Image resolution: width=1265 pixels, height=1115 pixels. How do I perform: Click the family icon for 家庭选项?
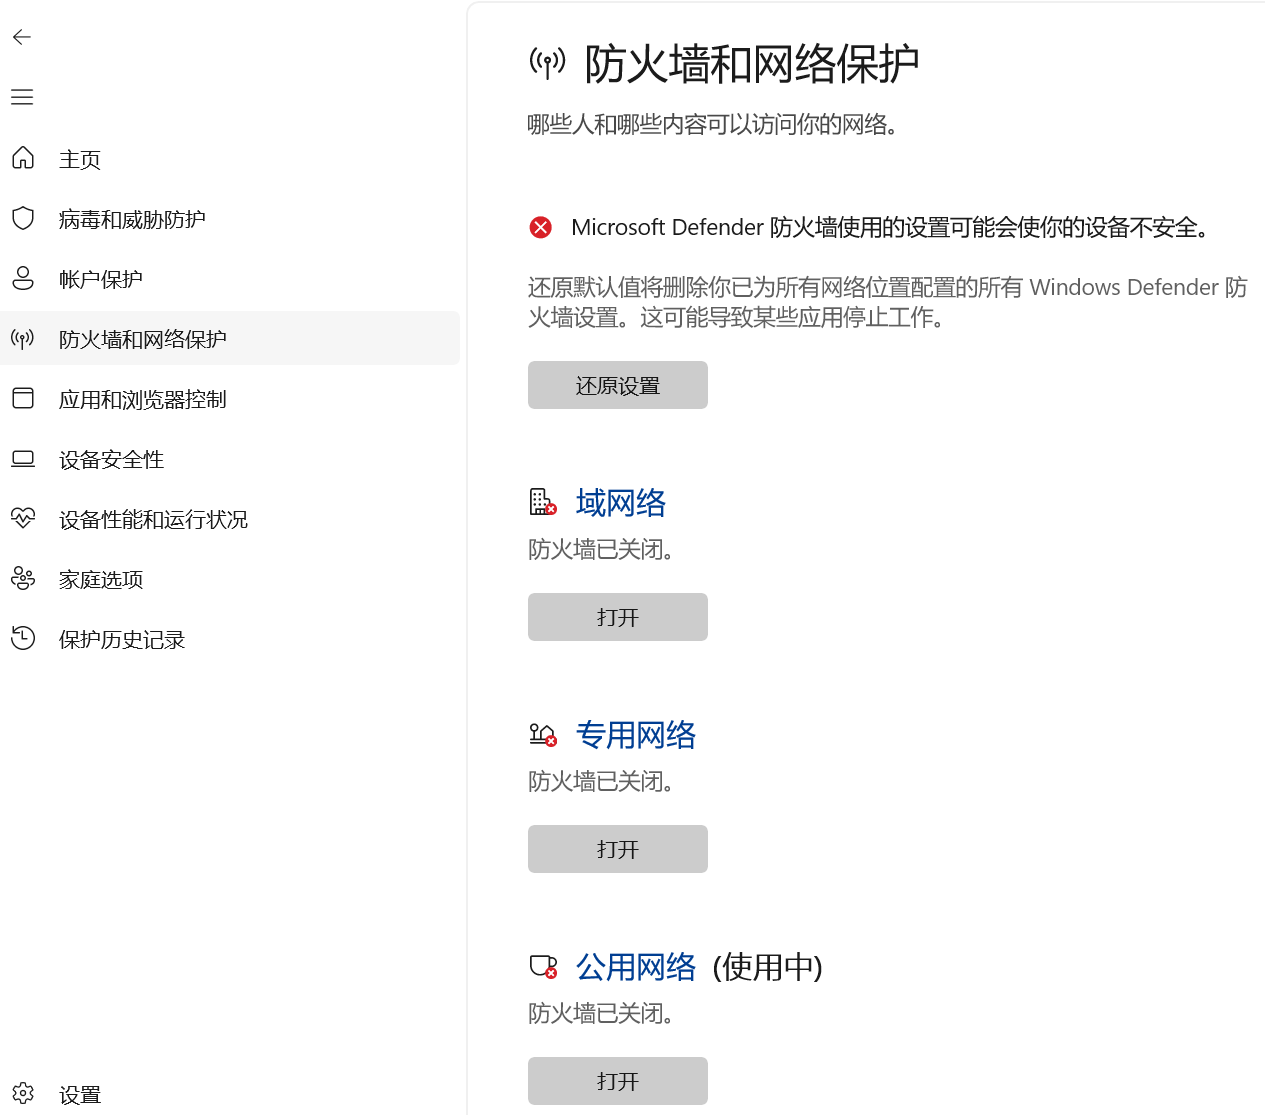(23, 578)
